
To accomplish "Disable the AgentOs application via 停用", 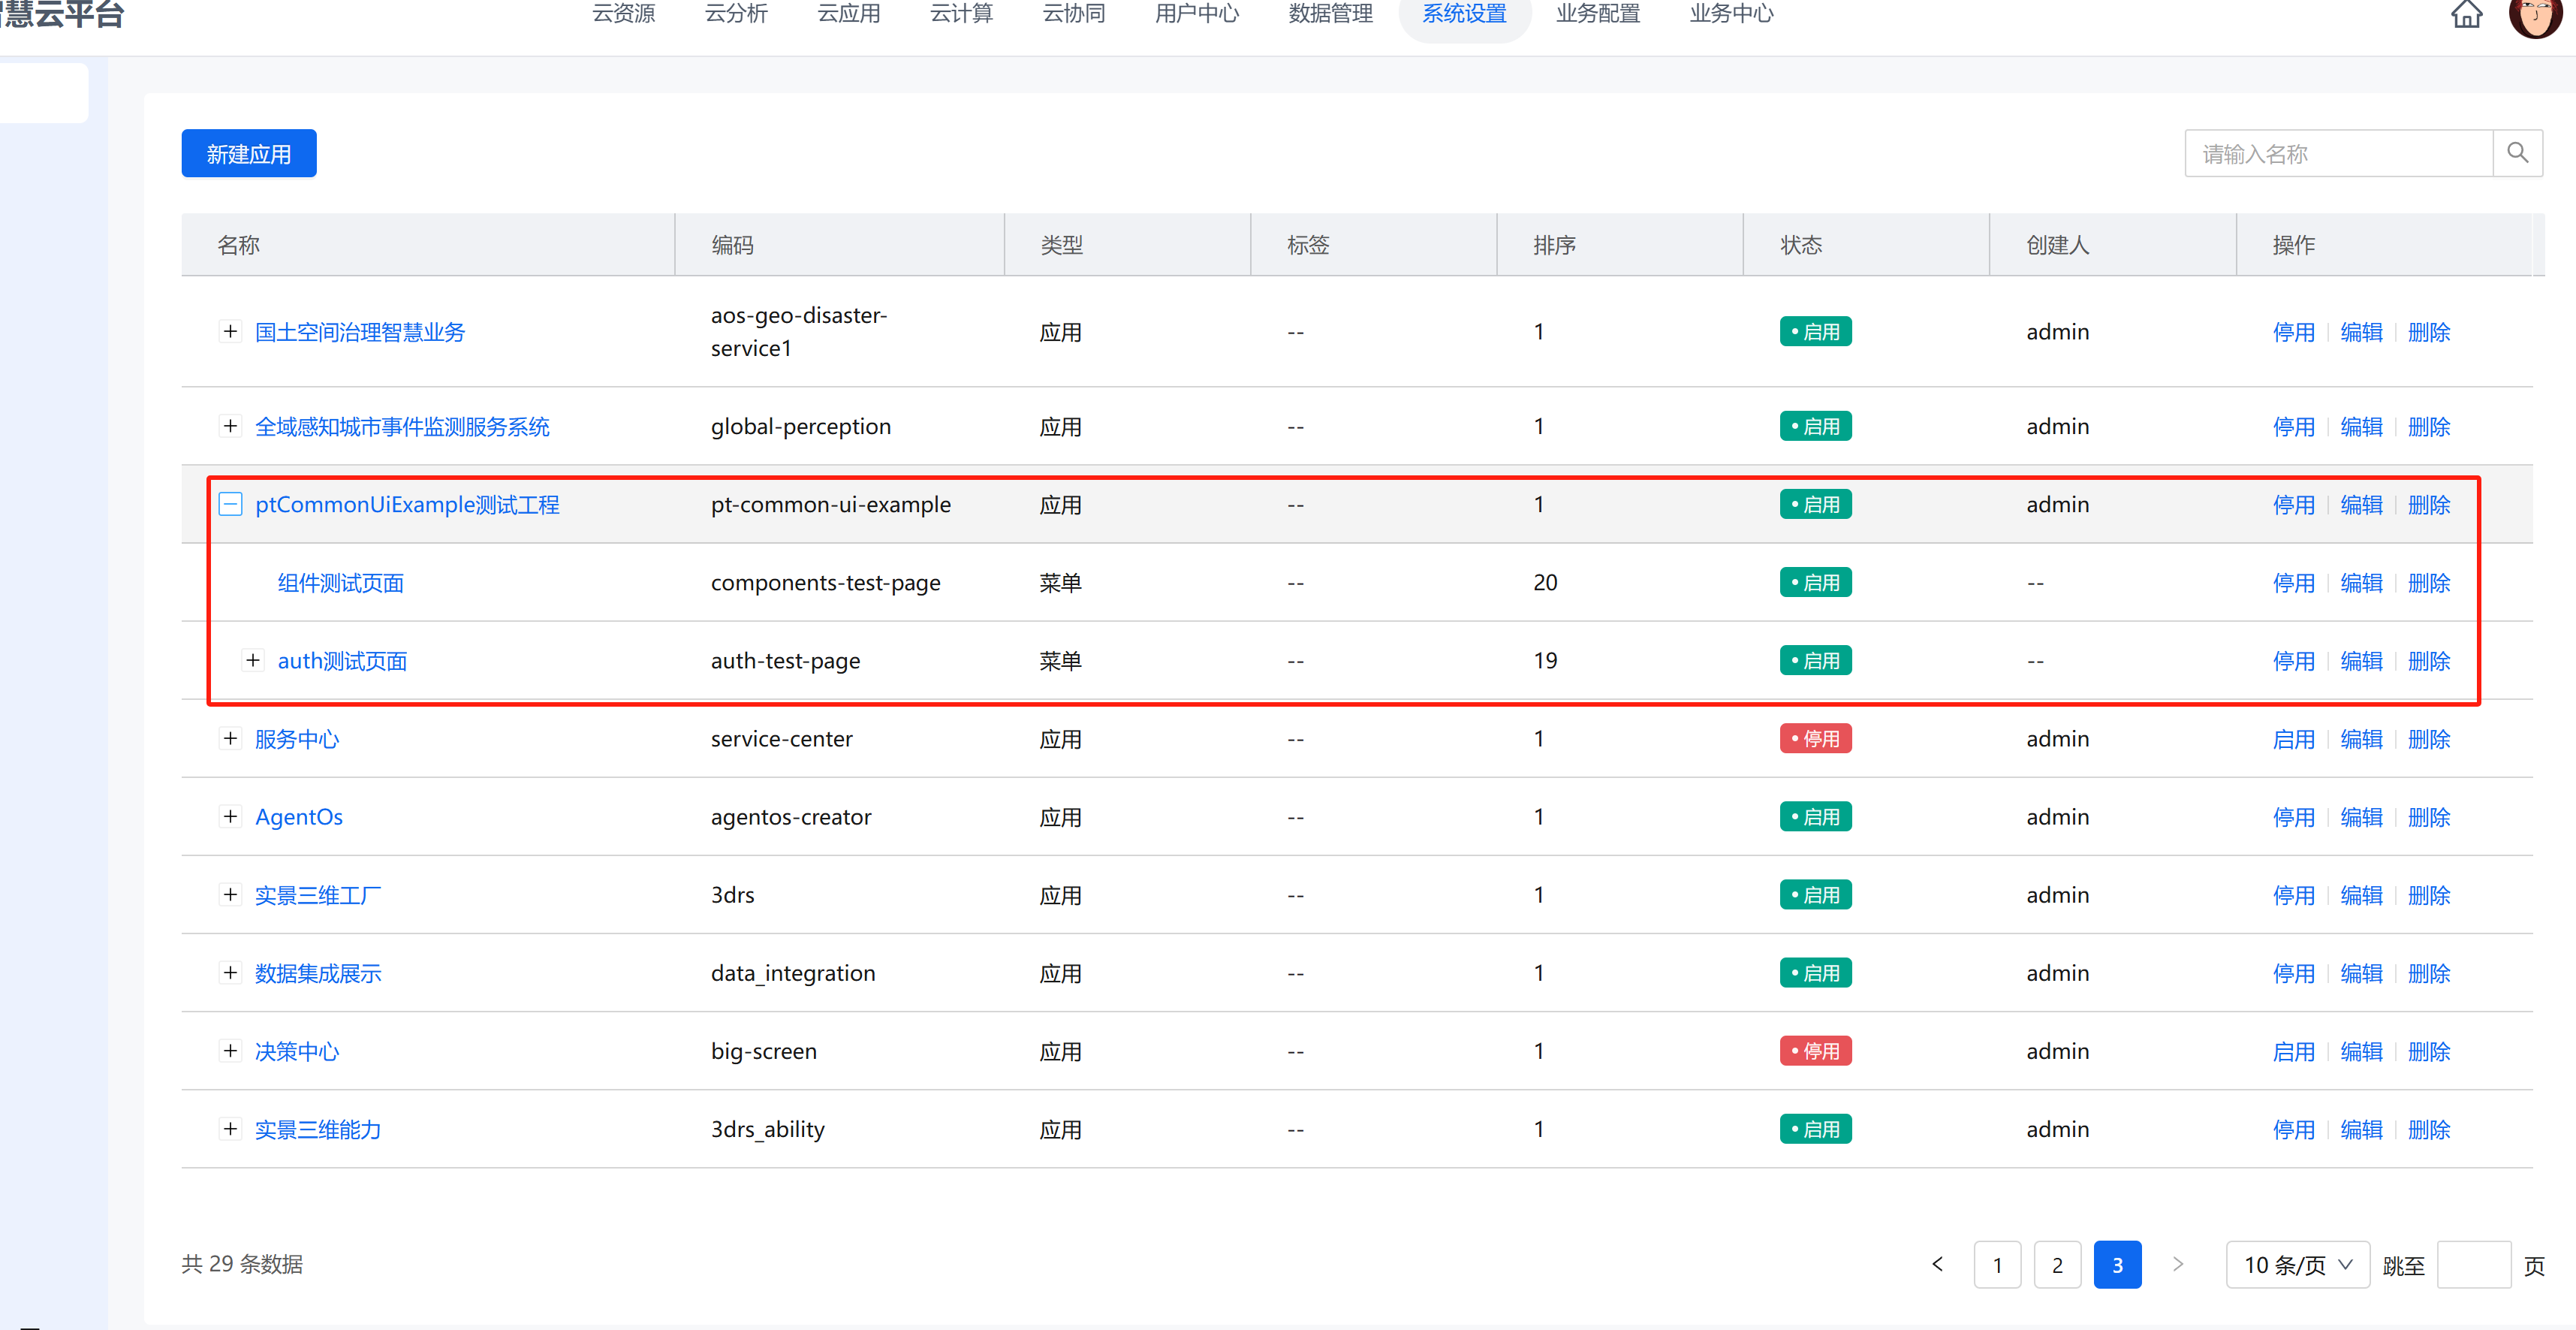I will coord(2293,817).
